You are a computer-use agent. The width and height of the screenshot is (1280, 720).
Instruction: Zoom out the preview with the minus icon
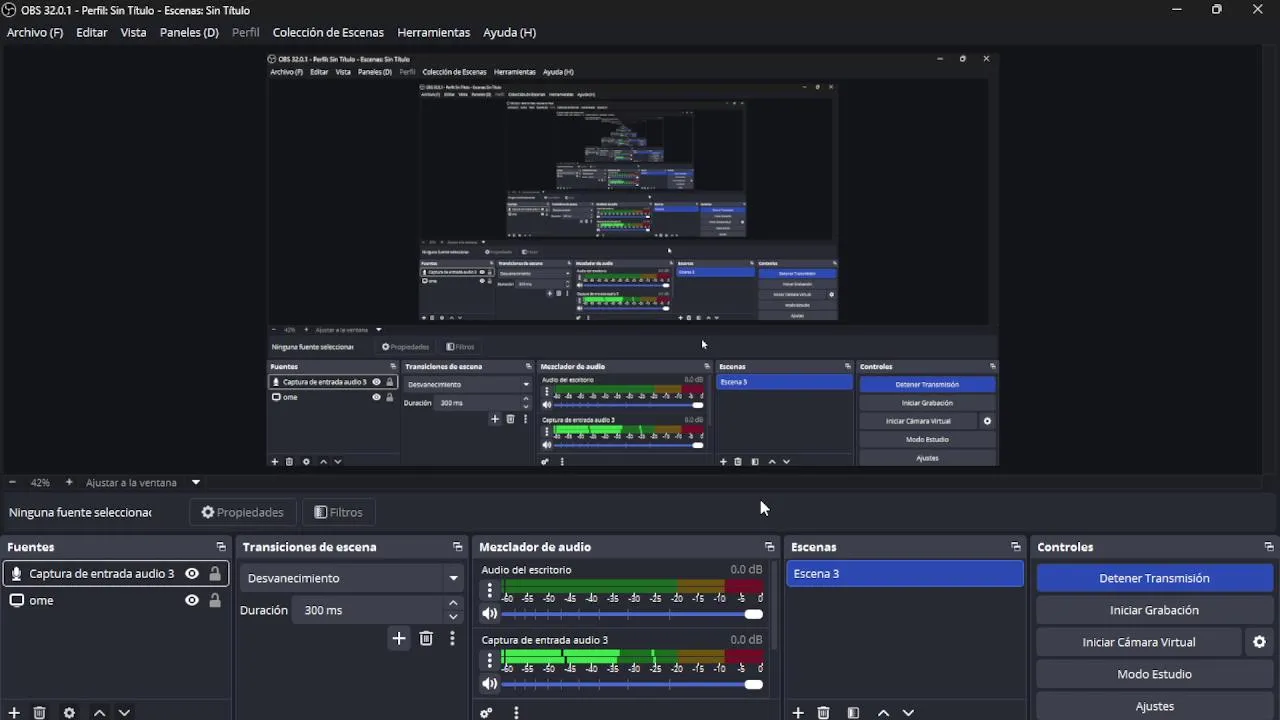click(x=12, y=482)
